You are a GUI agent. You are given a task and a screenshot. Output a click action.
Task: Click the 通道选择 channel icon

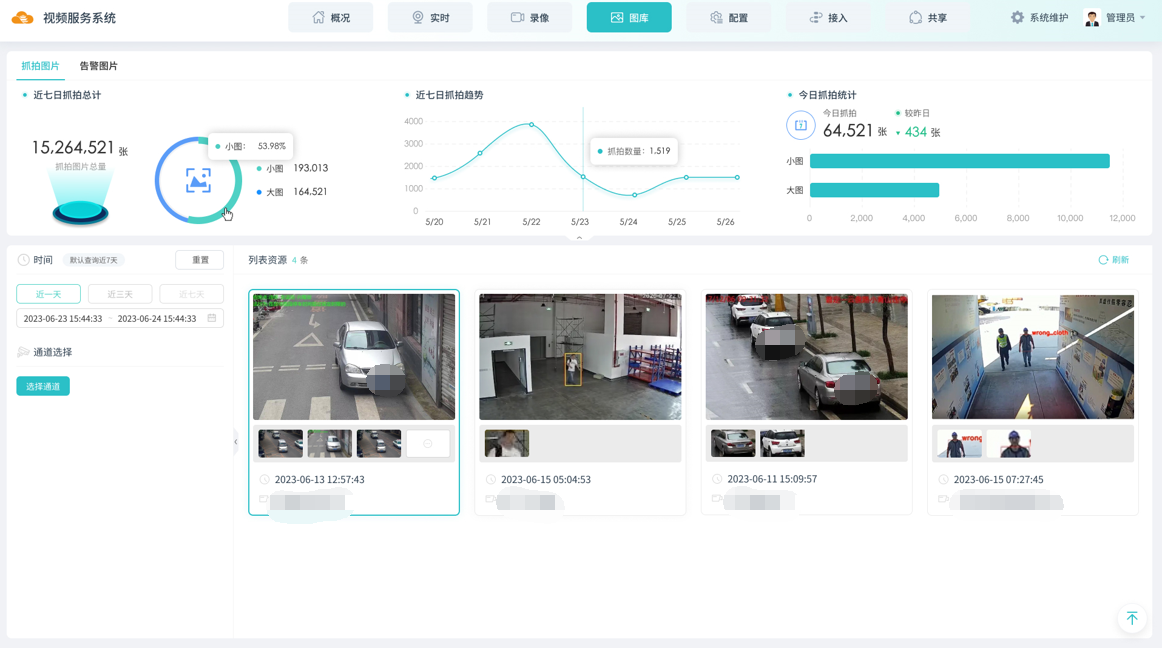[x=23, y=352]
